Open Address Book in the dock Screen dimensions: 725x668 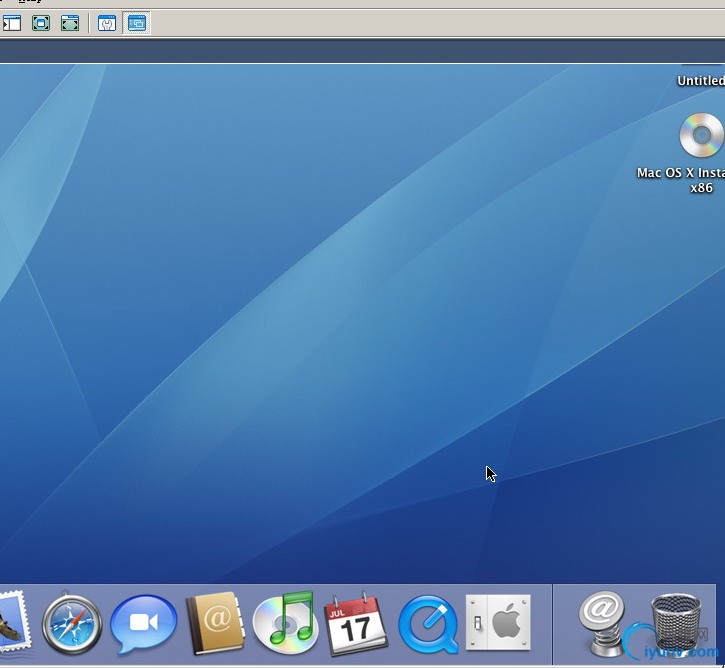coord(215,623)
